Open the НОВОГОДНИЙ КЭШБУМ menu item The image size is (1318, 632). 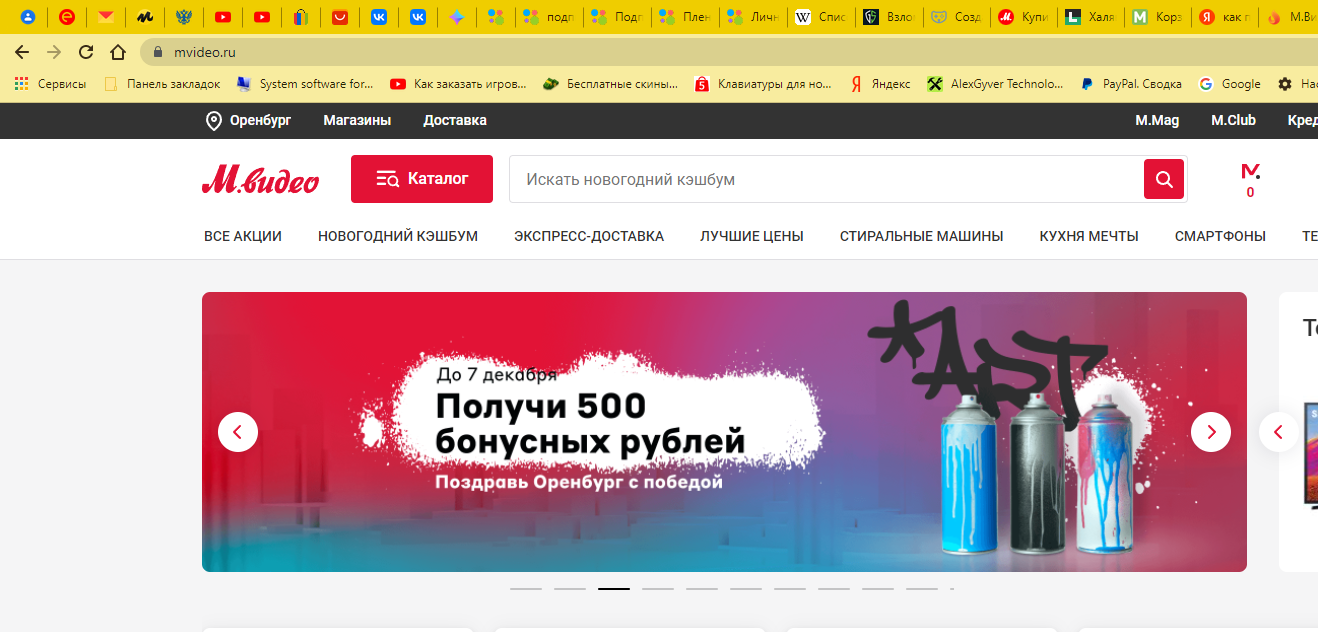tap(398, 236)
